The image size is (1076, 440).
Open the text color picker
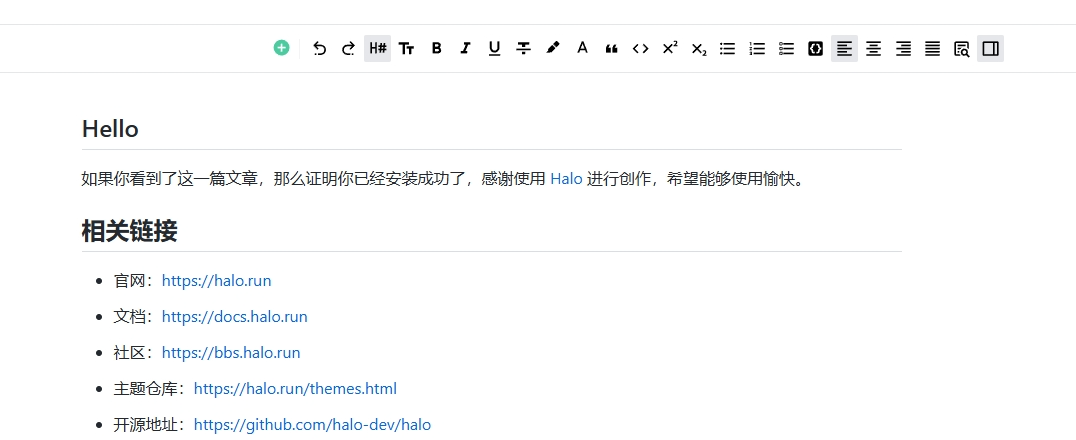click(x=582, y=48)
